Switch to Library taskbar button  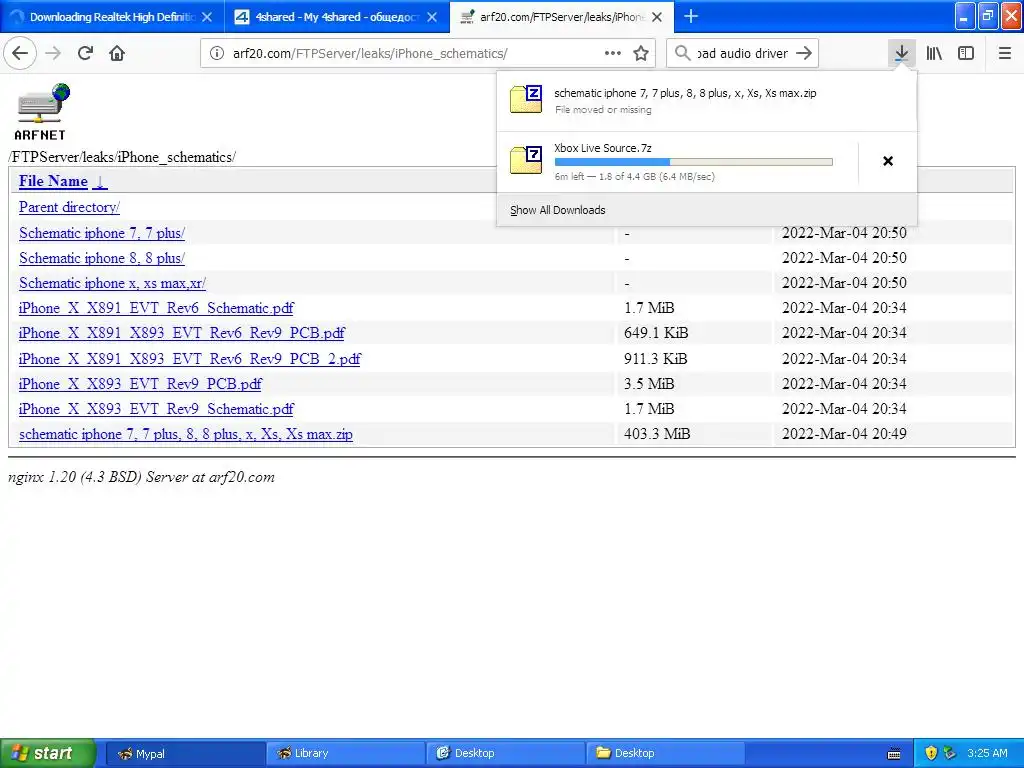(x=345, y=753)
